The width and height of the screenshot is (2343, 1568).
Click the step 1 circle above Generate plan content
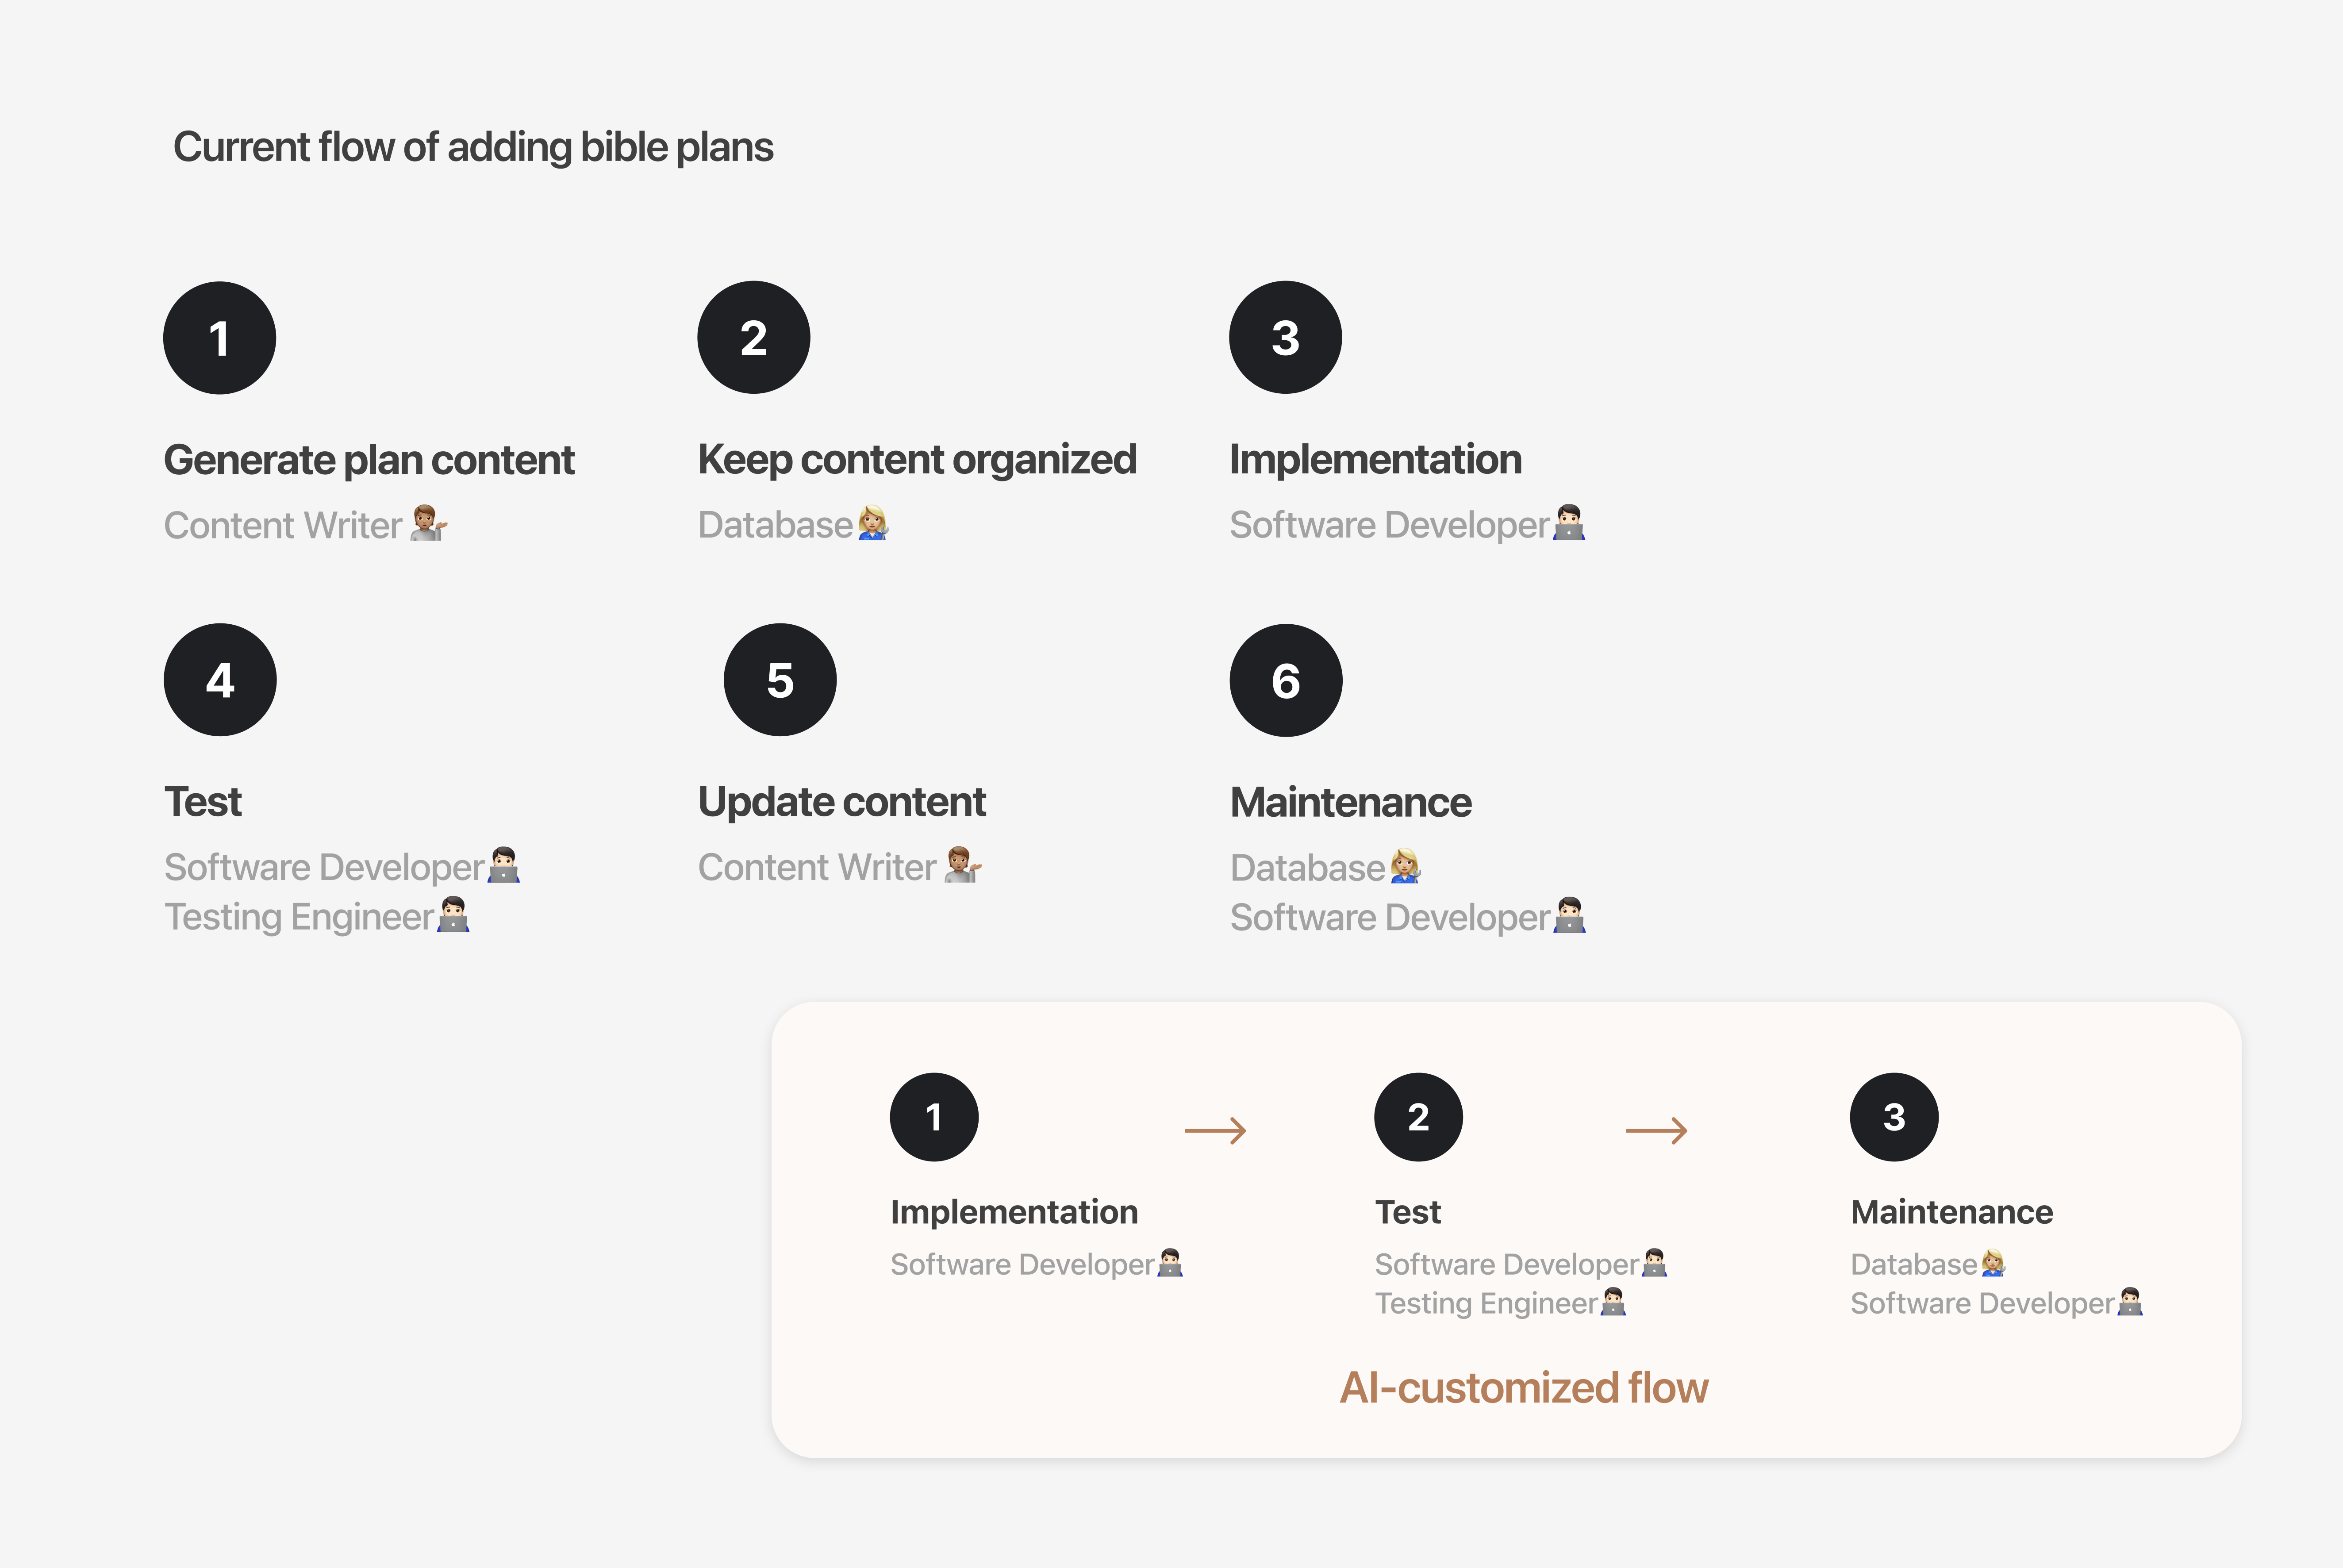pyautogui.click(x=220, y=338)
